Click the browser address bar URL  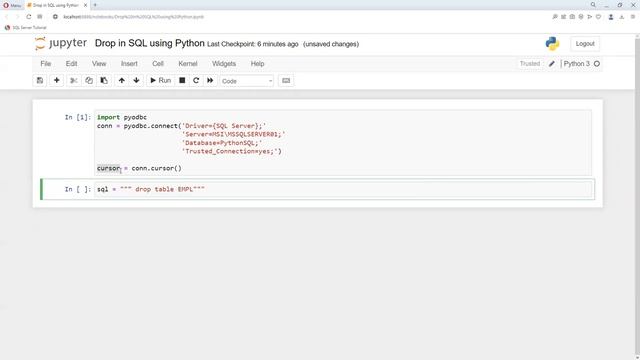[x=133, y=17]
